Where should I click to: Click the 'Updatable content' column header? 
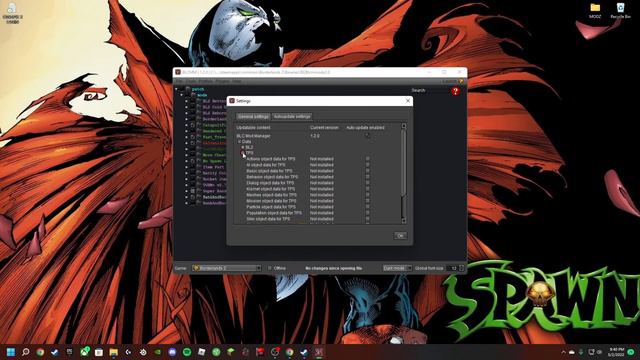[253, 127]
